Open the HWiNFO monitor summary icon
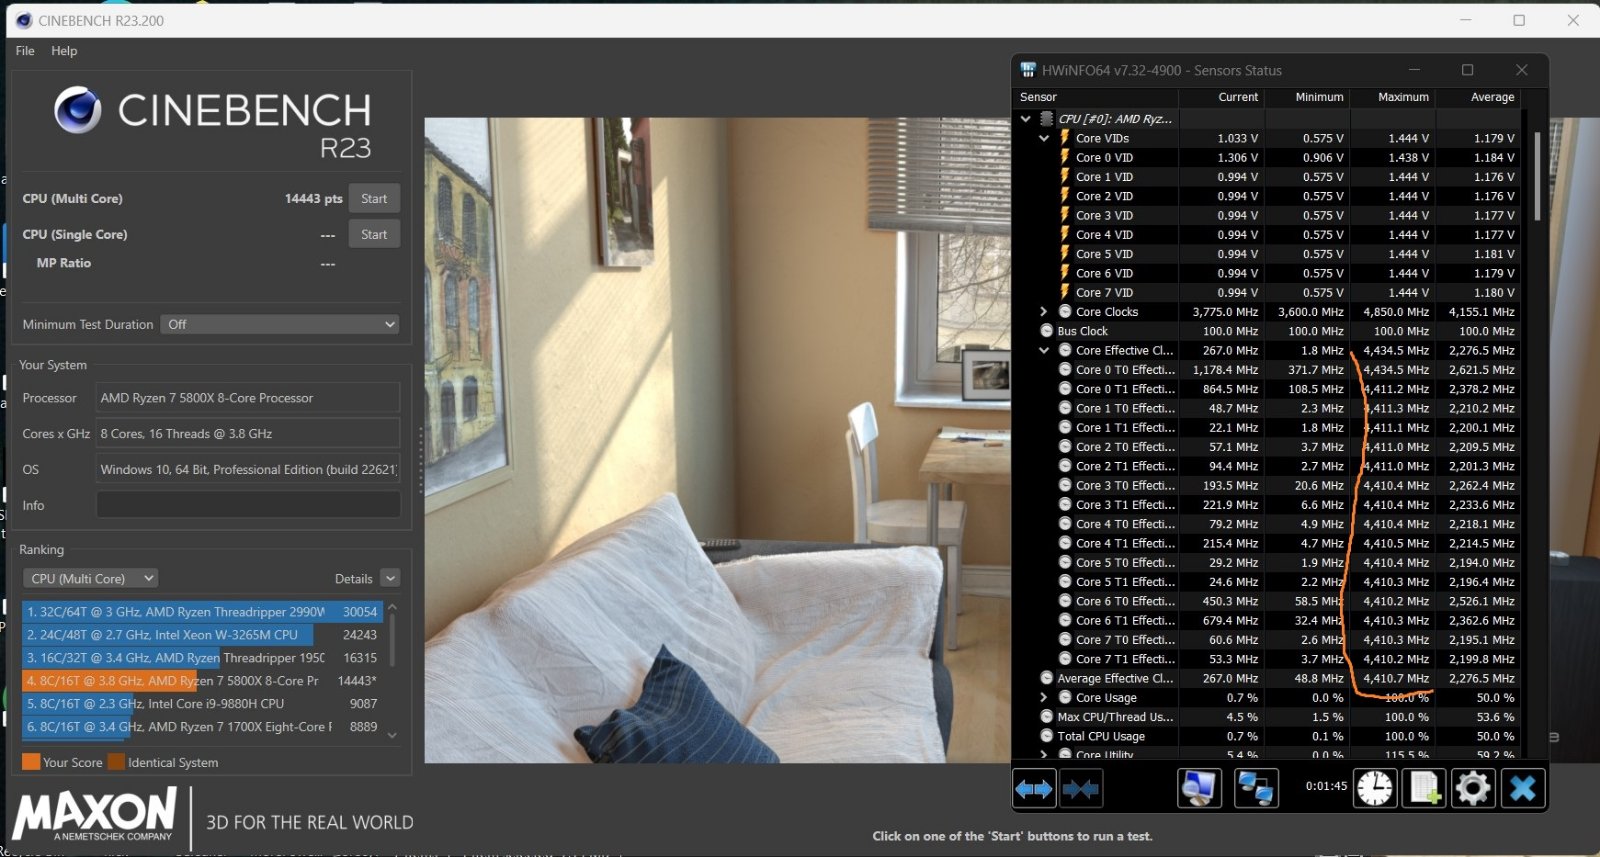The image size is (1600, 857). point(1199,789)
